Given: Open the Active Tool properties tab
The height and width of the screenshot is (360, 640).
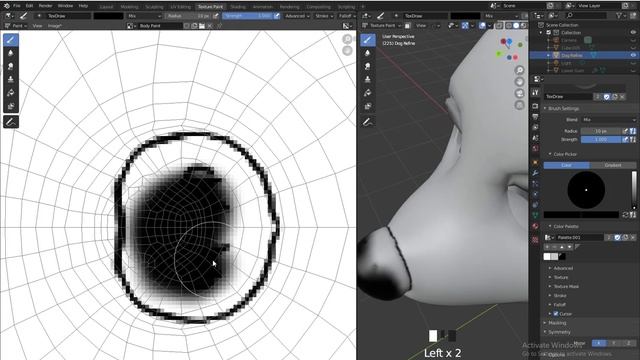Looking at the screenshot, I should pyautogui.click(x=535, y=93).
